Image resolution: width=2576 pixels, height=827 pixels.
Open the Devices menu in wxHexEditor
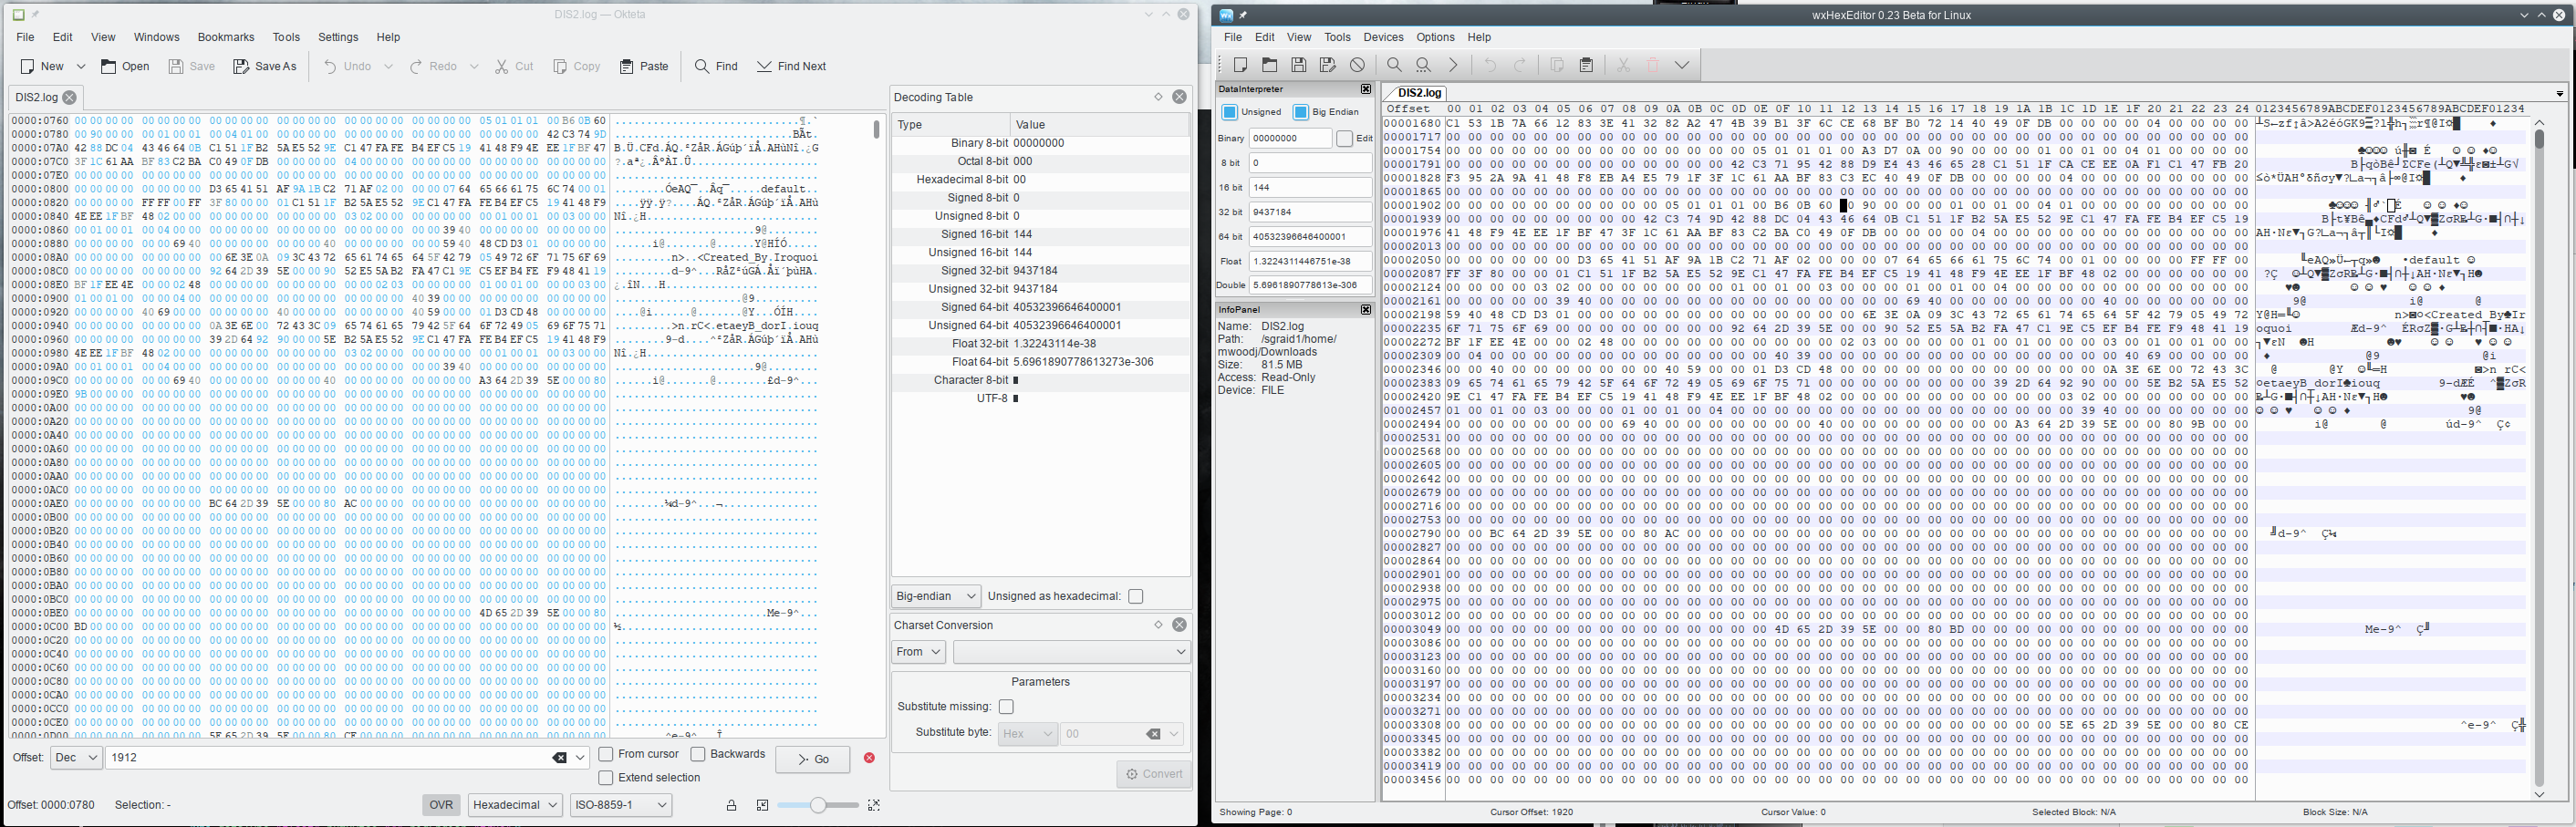(x=1383, y=37)
